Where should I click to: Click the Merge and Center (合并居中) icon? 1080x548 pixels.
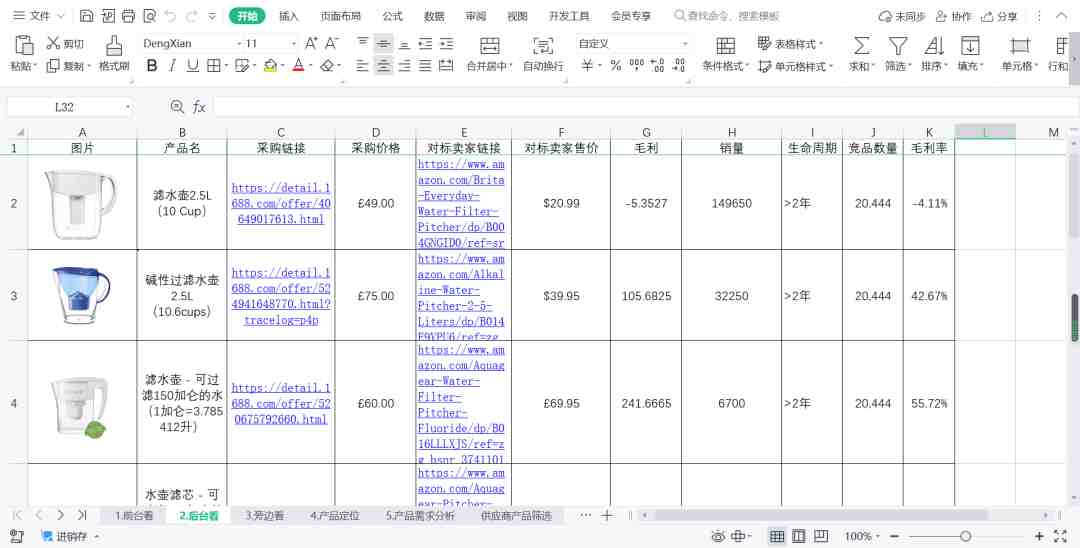tap(489, 45)
